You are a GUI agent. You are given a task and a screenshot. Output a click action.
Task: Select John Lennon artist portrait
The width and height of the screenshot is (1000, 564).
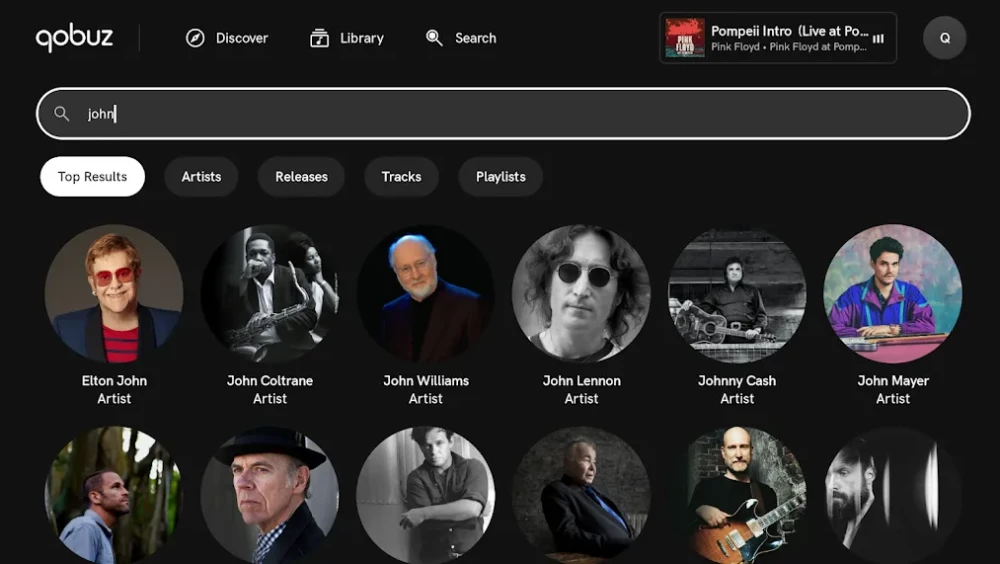click(x=581, y=293)
